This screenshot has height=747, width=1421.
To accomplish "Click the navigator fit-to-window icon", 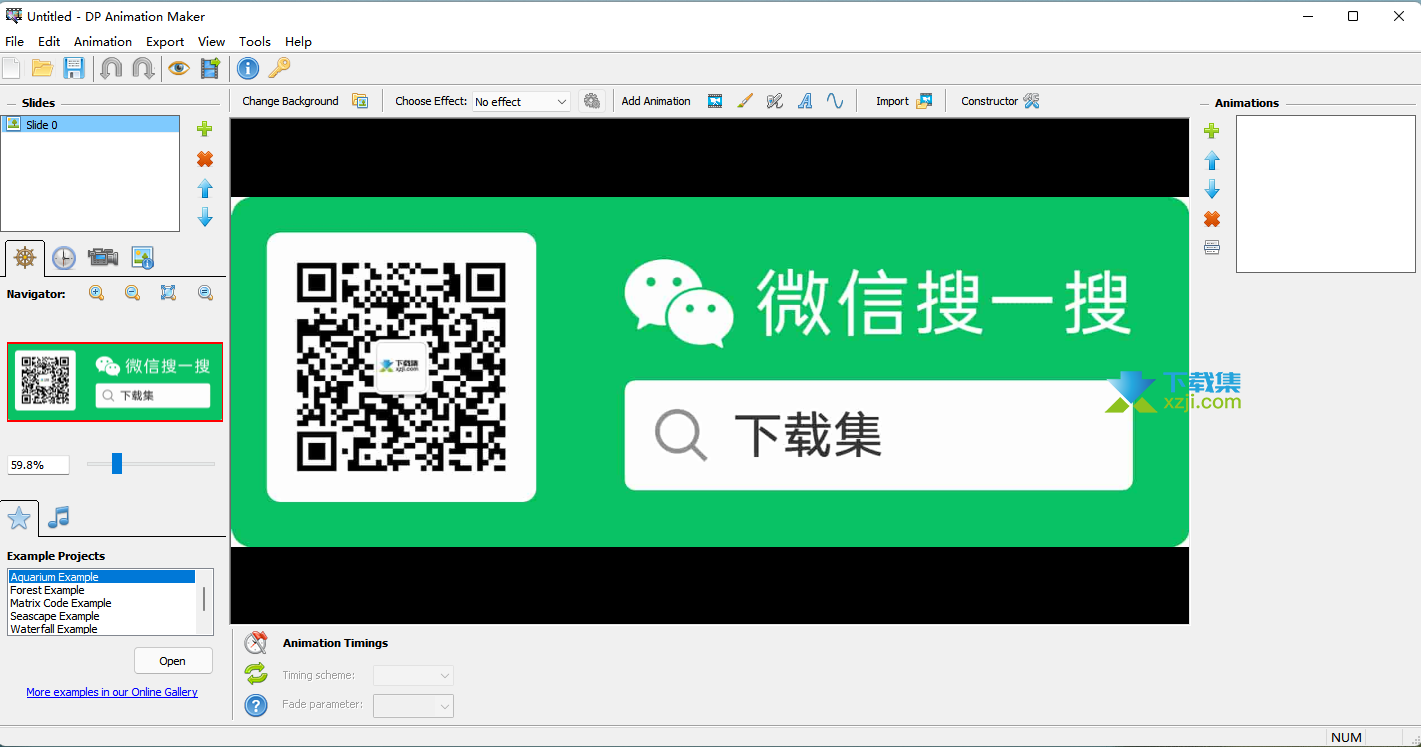I will pos(168,293).
